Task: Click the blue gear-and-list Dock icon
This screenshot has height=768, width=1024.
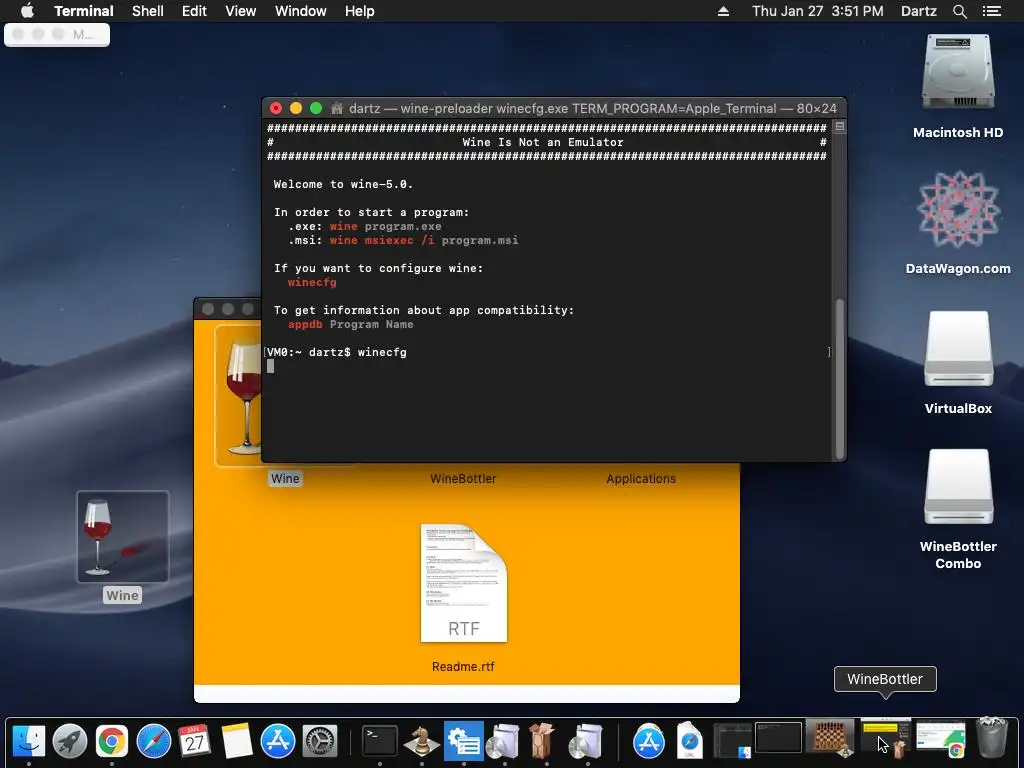Action: click(x=464, y=741)
